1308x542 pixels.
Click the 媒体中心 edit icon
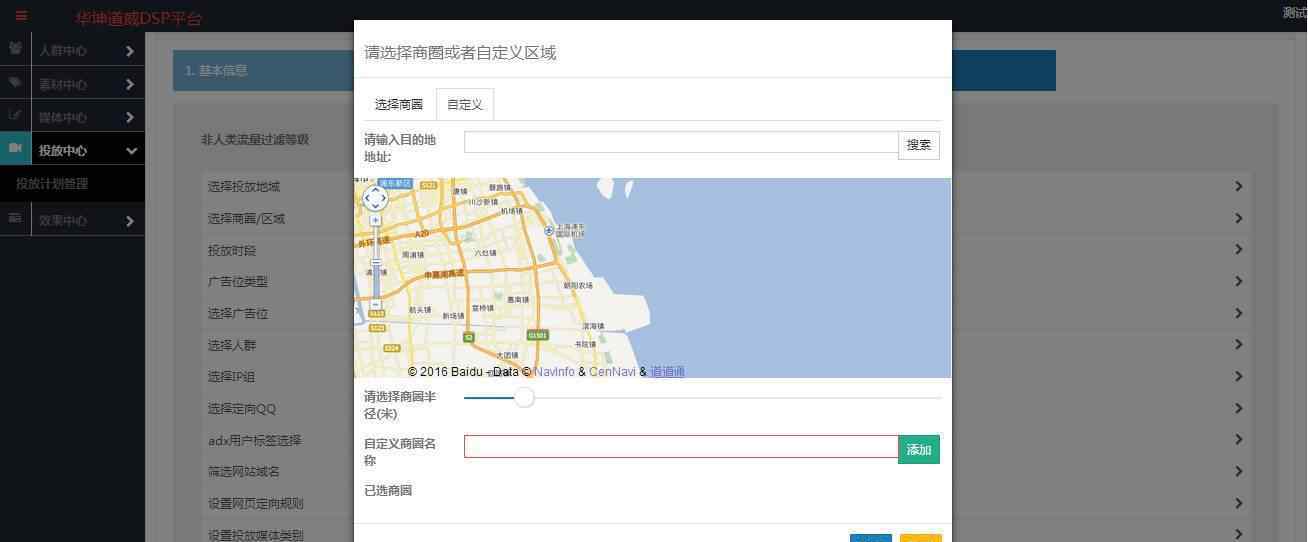tap(15, 116)
